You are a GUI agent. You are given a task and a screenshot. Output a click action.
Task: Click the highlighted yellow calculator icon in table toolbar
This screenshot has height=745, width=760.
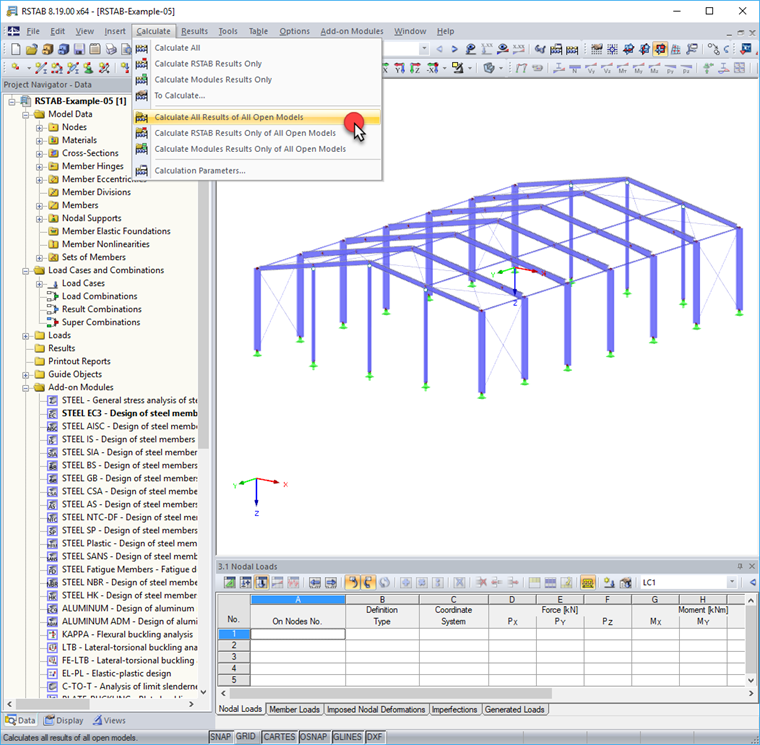pos(587,582)
